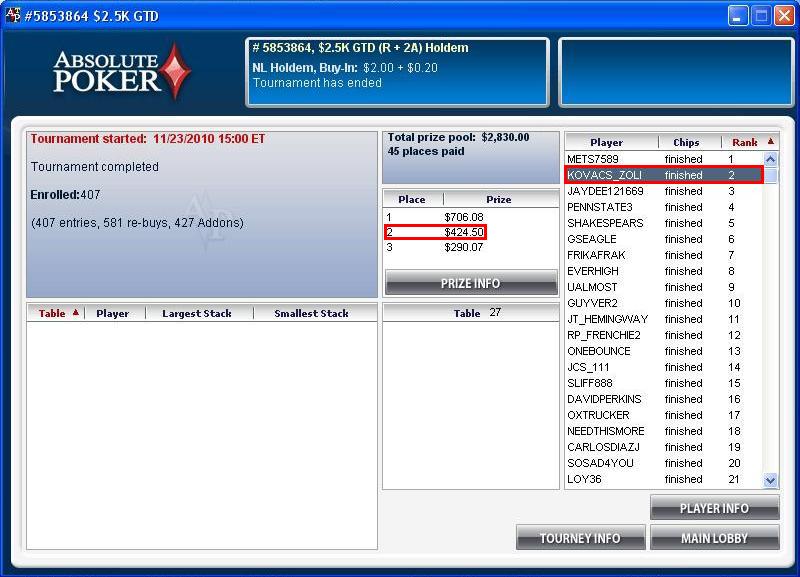Viewport: 800px width, 577px height.
Task: Minimize the tournament window
Action: tap(737, 16)
